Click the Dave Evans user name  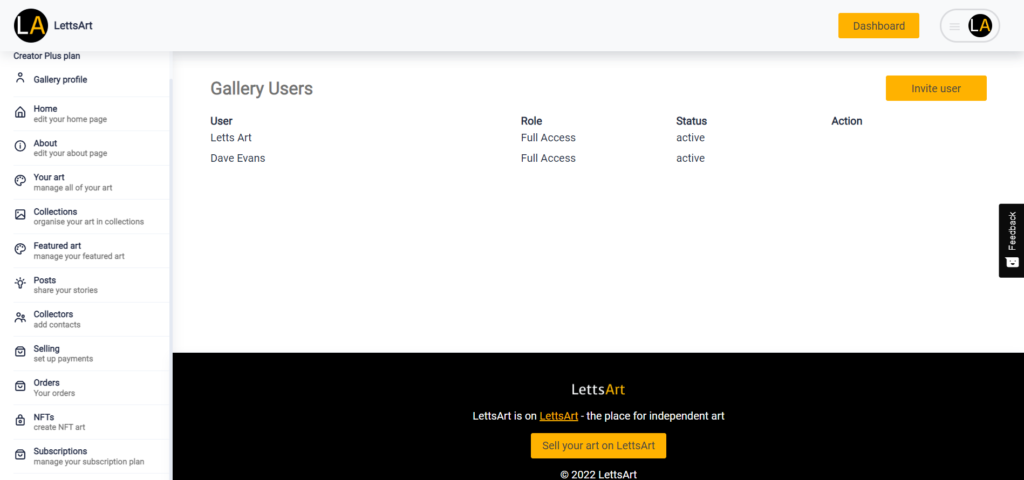pyautogui.click(x=238, y=158)
